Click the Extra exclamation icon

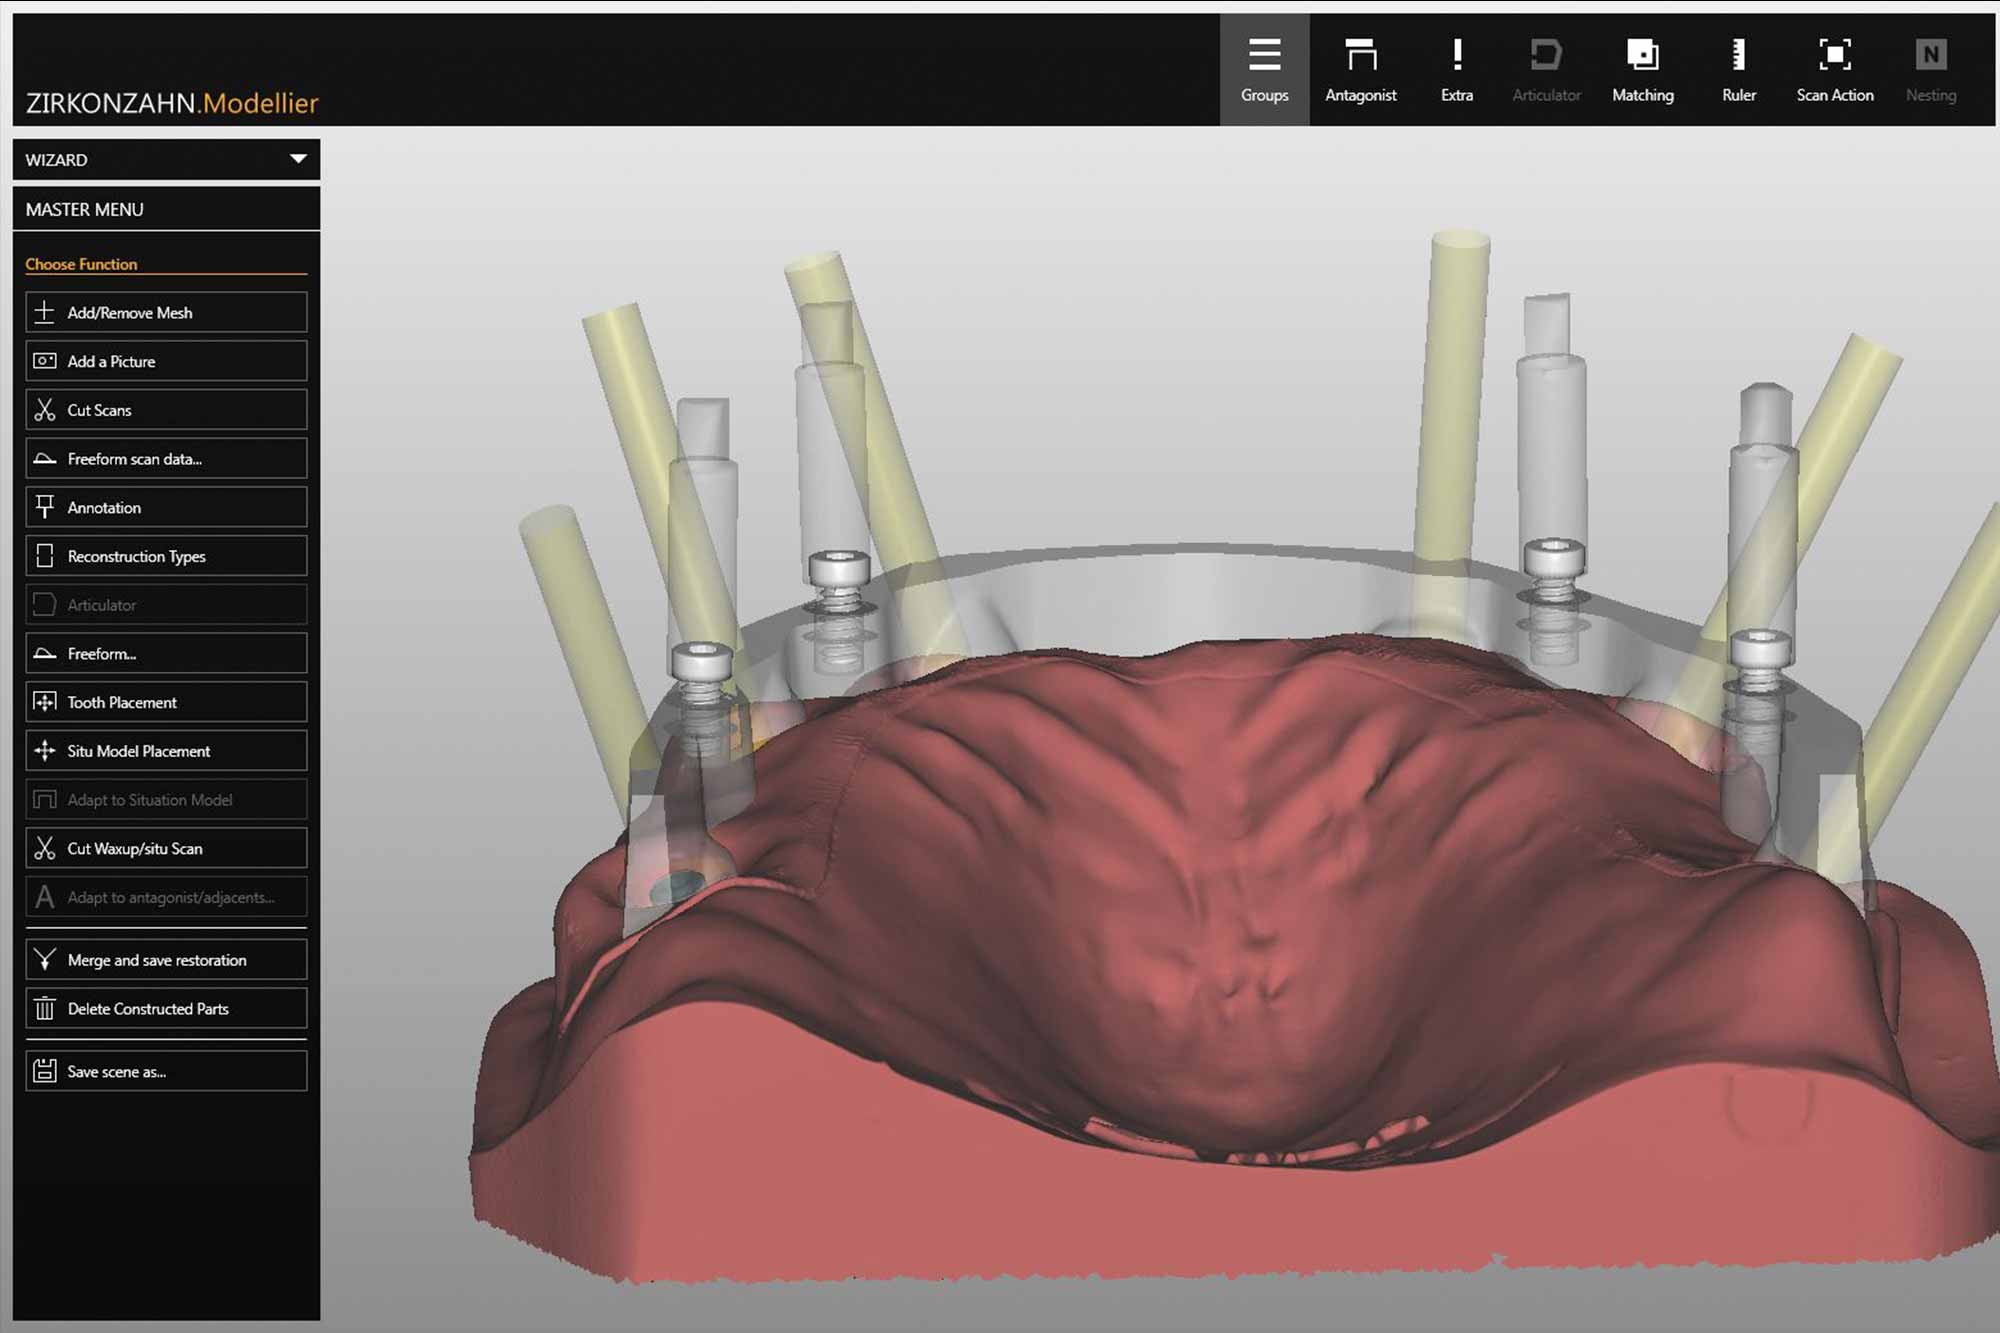1457,69
